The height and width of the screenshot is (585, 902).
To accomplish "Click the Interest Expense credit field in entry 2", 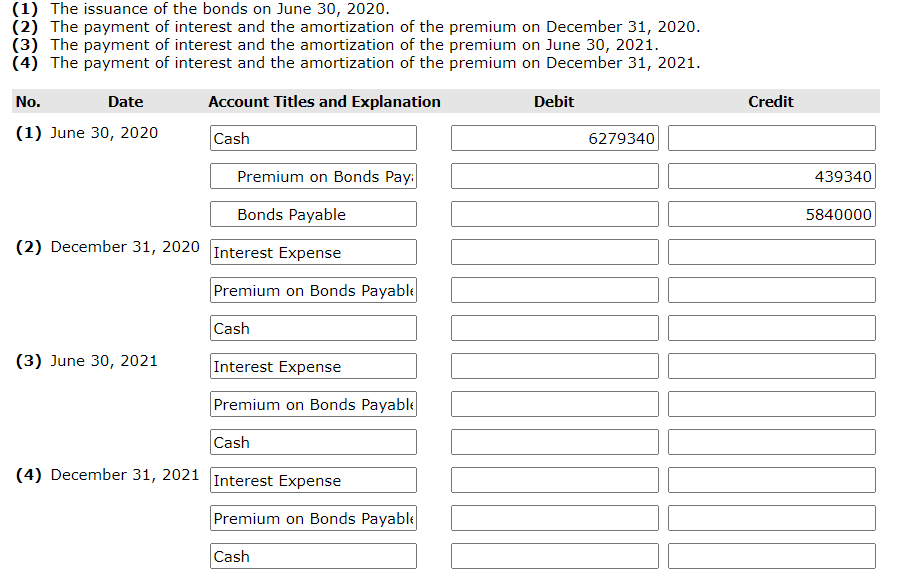I will pos(771,252).
